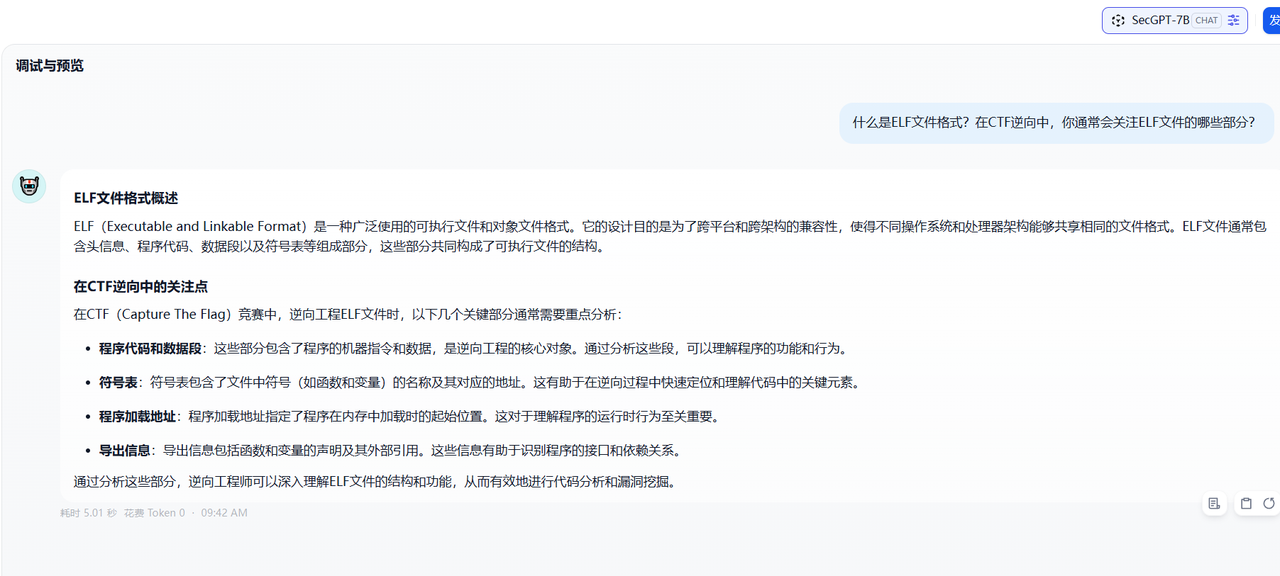Open the SecGPT-7B model selector dropdown
This screenshot has height=576, width=1280.
tap(1160, 20)
